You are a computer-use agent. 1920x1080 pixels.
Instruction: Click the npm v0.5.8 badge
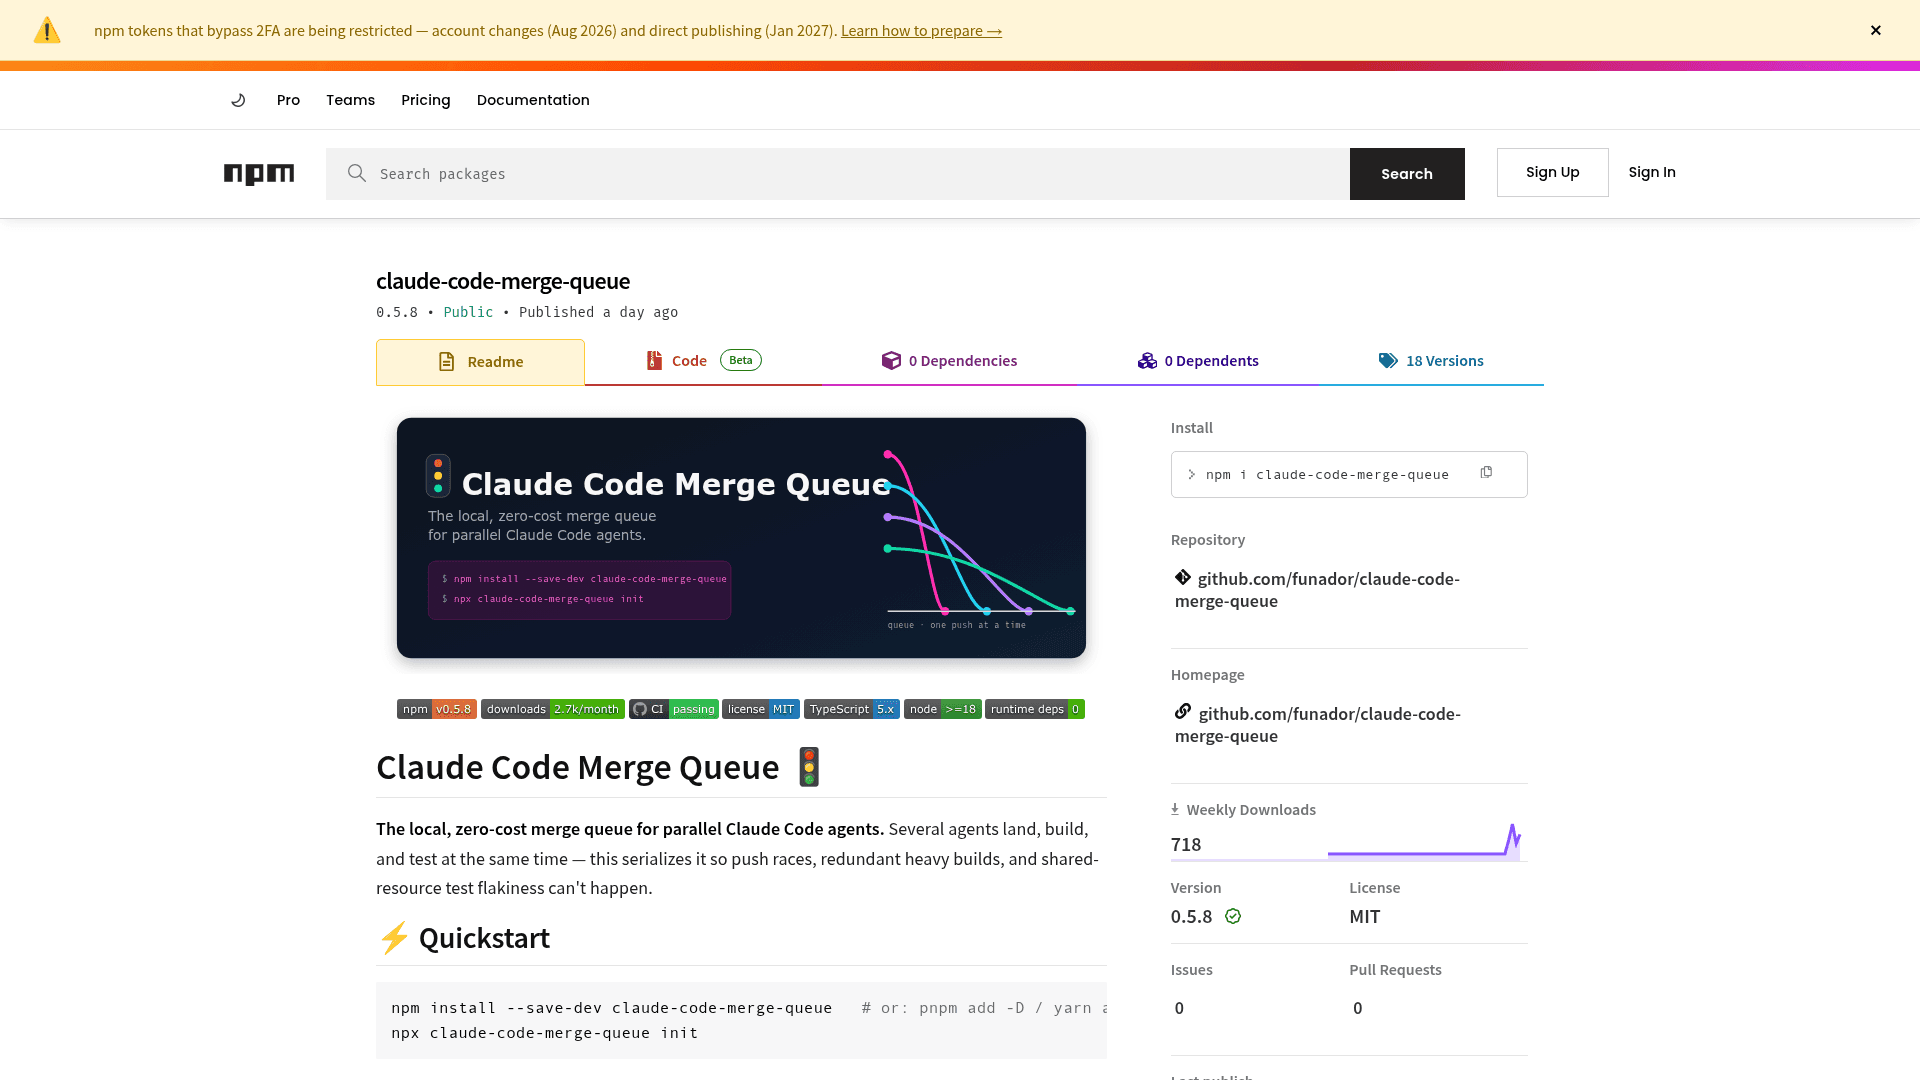click(437, 709)
